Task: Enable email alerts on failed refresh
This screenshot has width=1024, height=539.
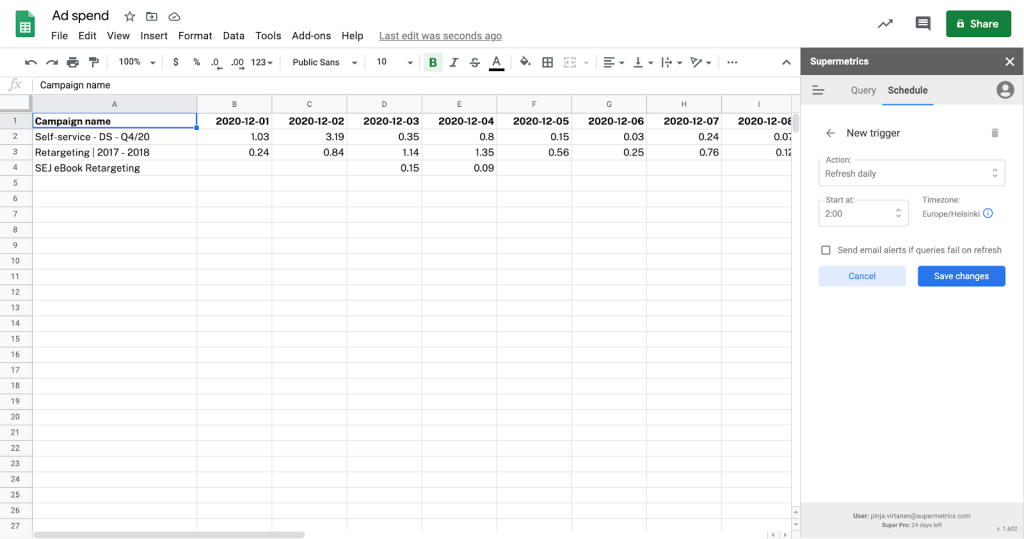Action: 826,250
